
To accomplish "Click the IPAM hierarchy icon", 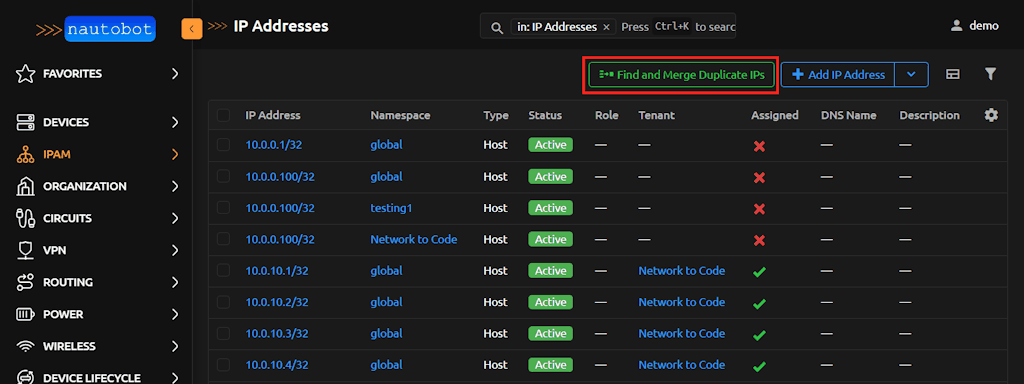I will click(25, 155).
